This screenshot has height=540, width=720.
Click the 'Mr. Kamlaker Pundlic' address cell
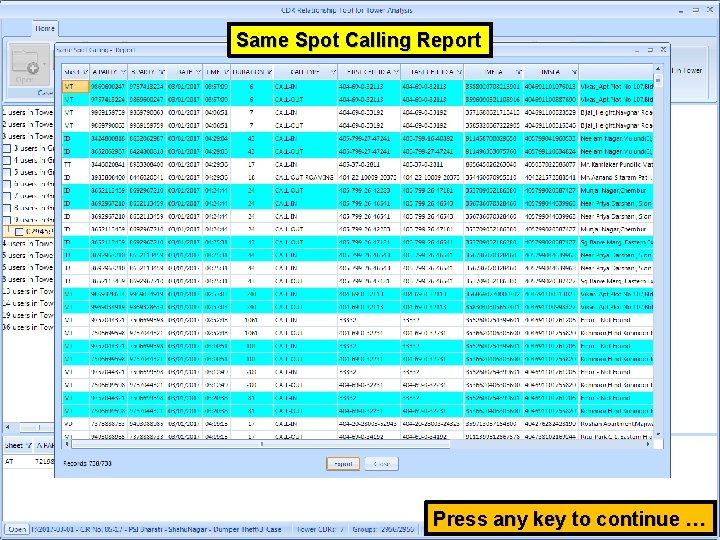tap(616, 164)
